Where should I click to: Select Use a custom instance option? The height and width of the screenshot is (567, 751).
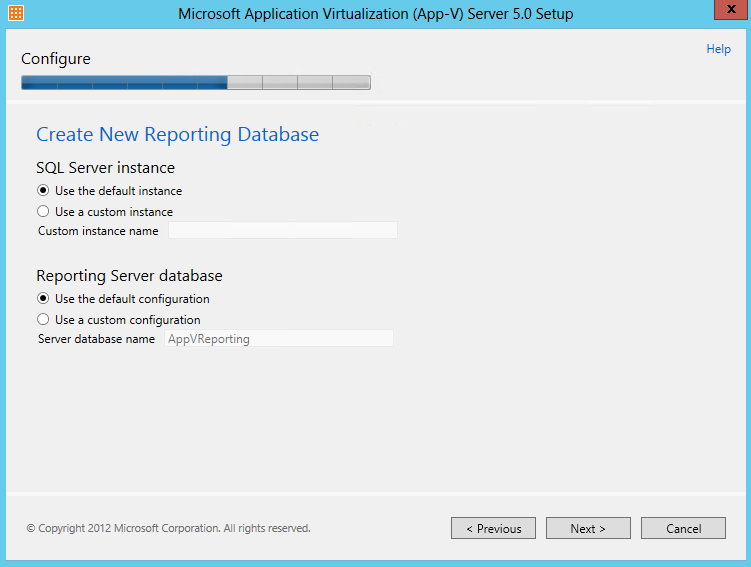(x=43, y=212)
